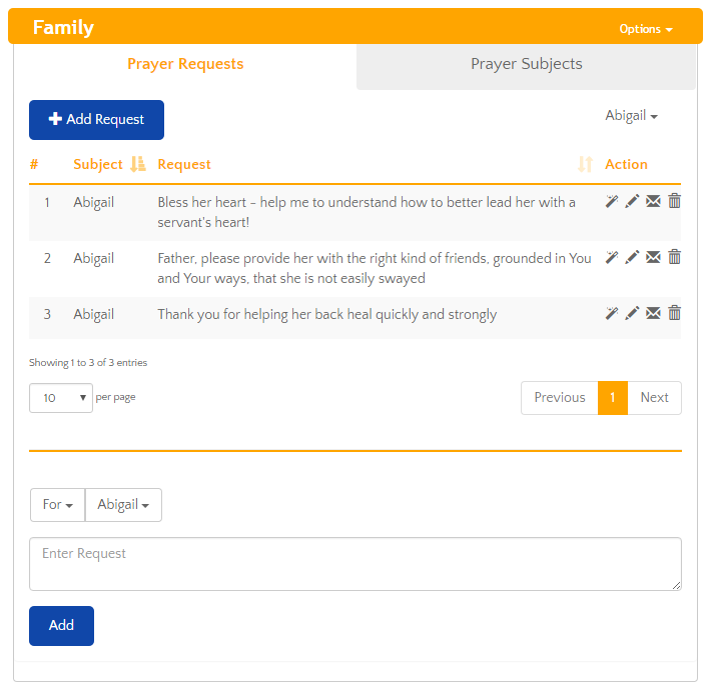Select 'Father, please provide her' request text
Screen dimensions: 712x690
(374, 268)
